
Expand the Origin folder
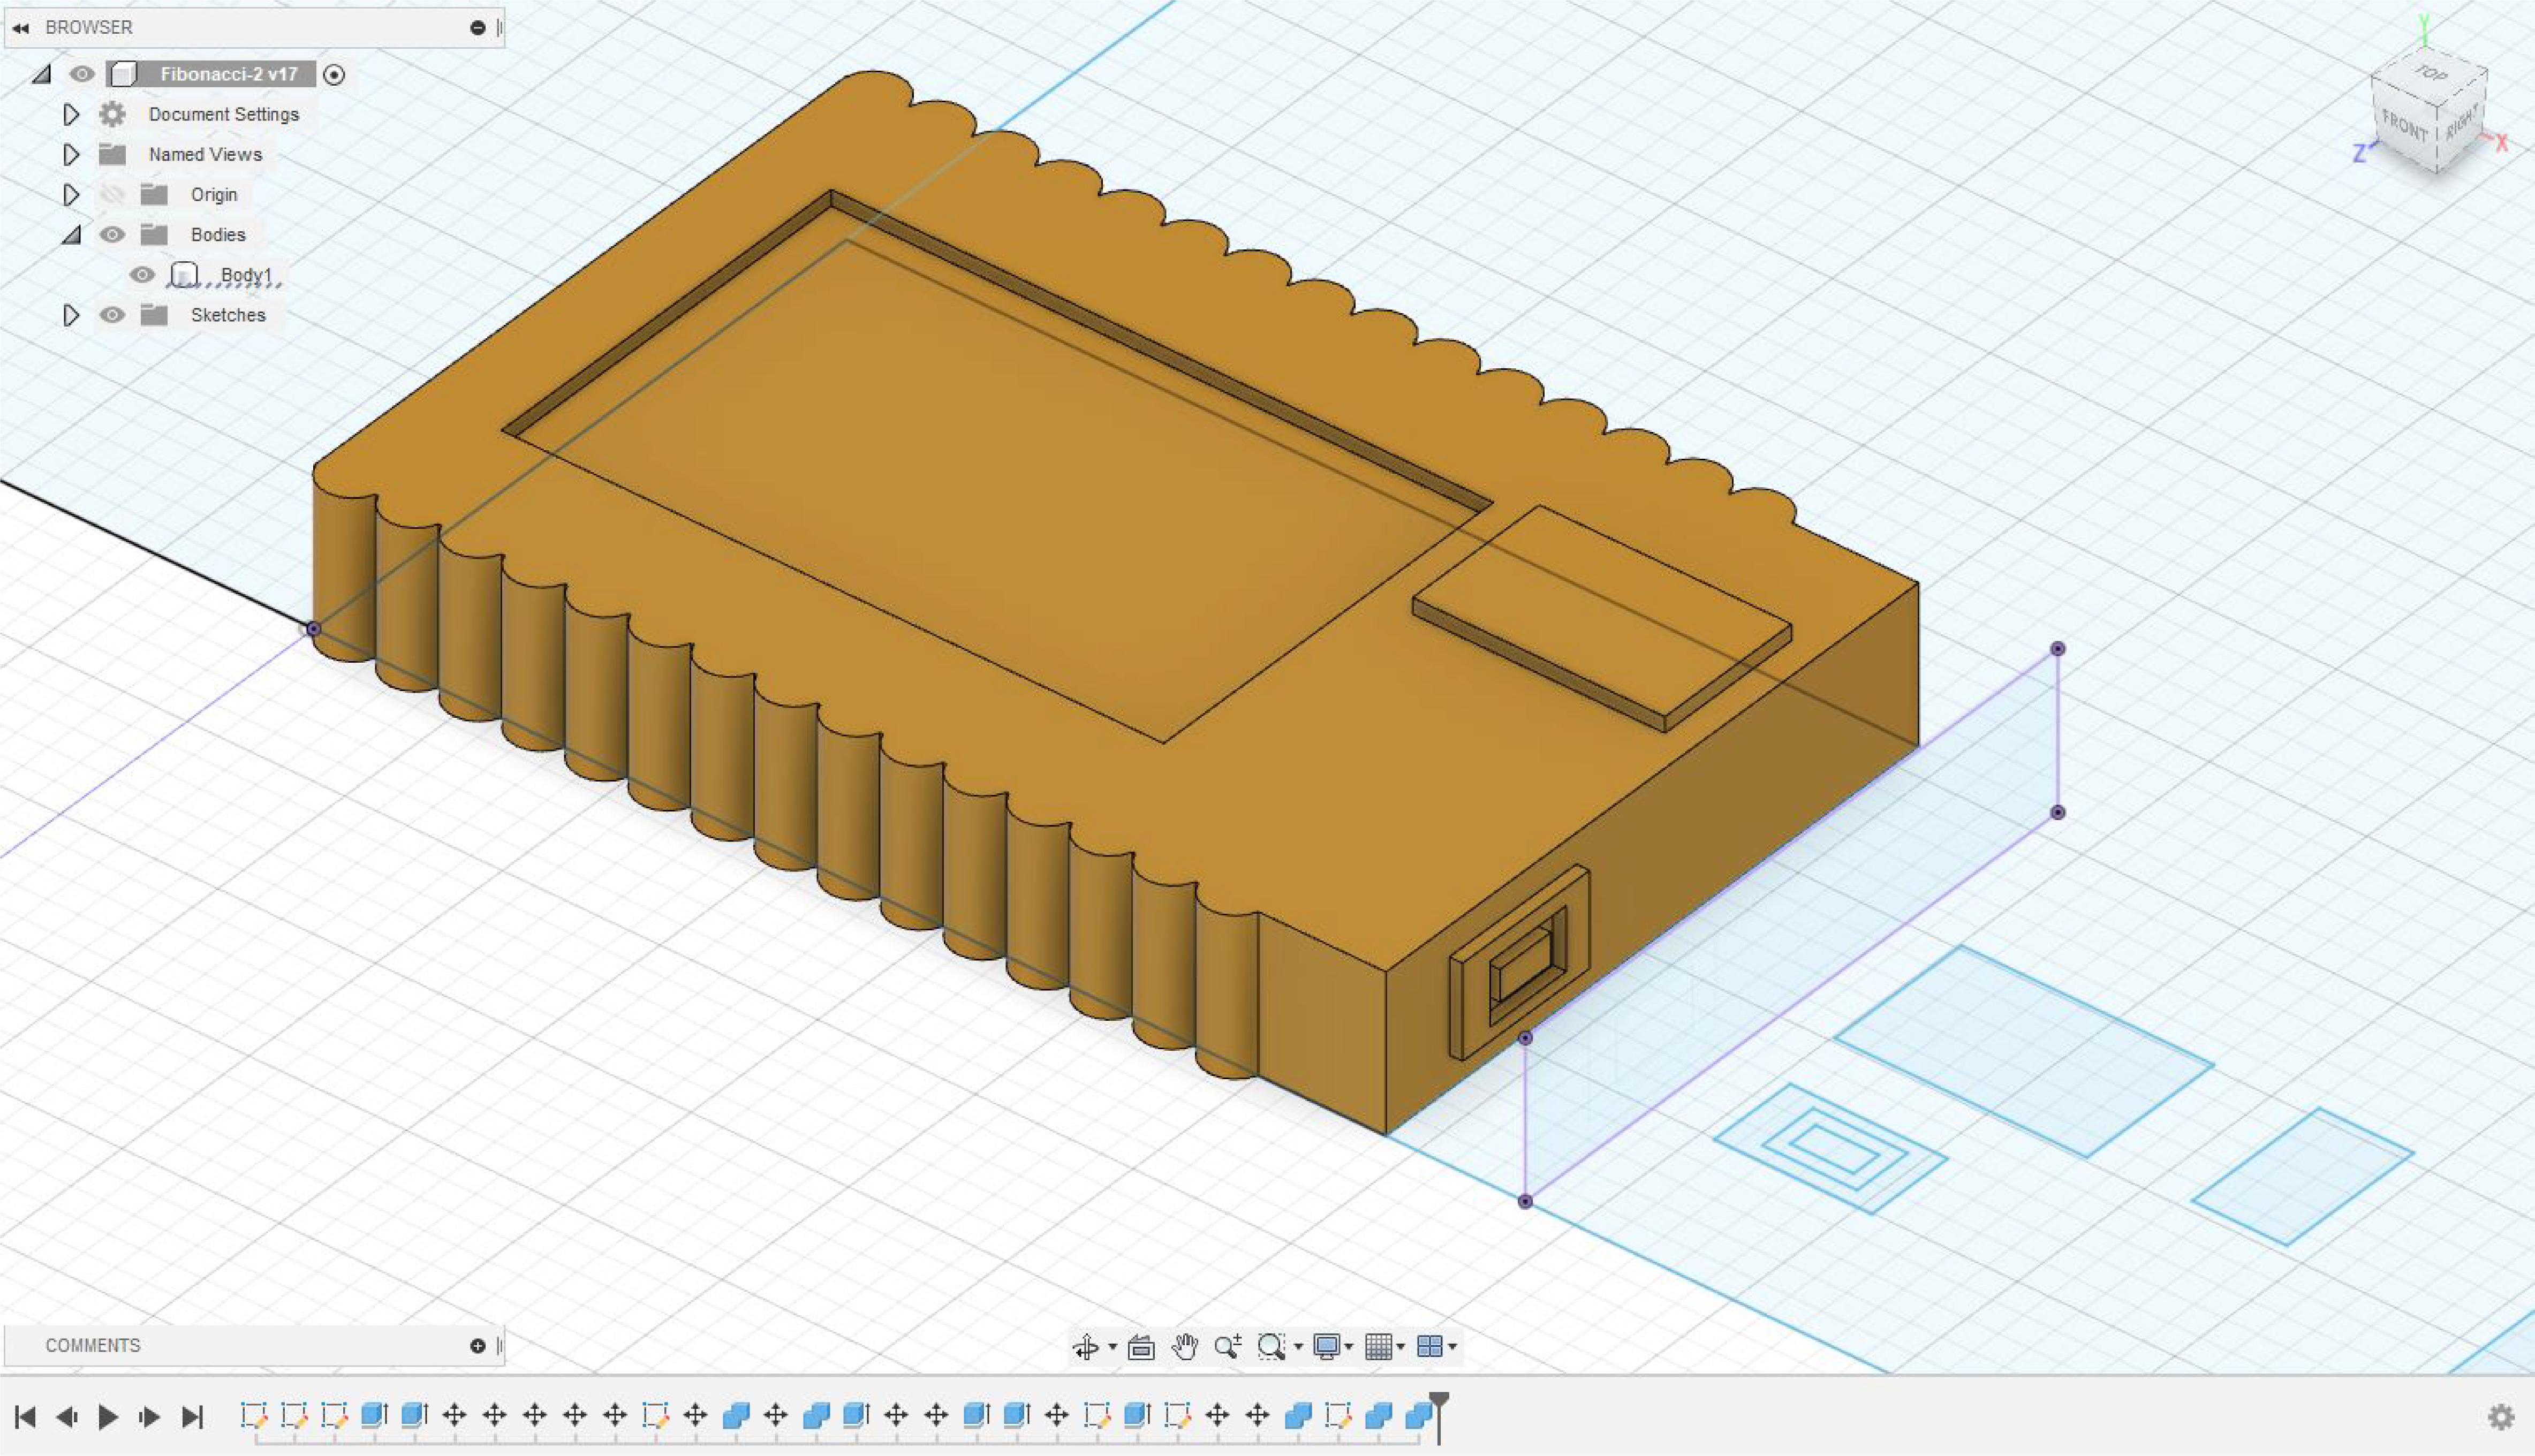coord(71,194)
